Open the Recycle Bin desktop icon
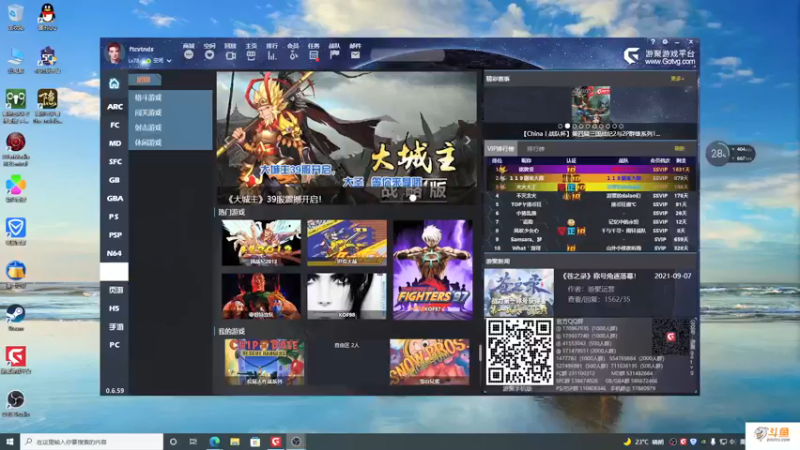800x450 pixels. (16, 17)
